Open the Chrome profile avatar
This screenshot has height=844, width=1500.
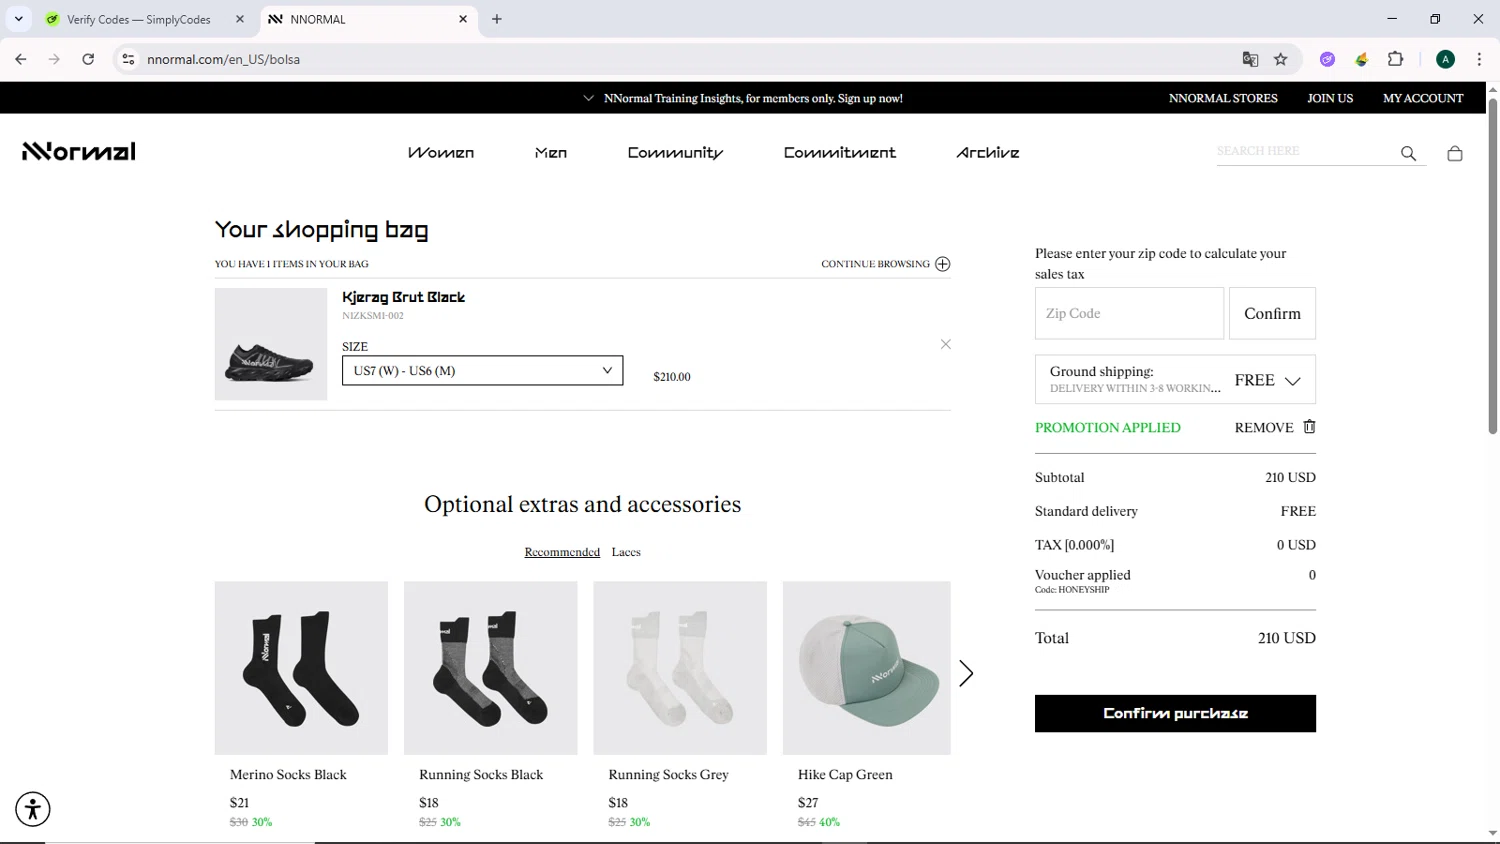pyautogui.click(x=1445, y=59)
